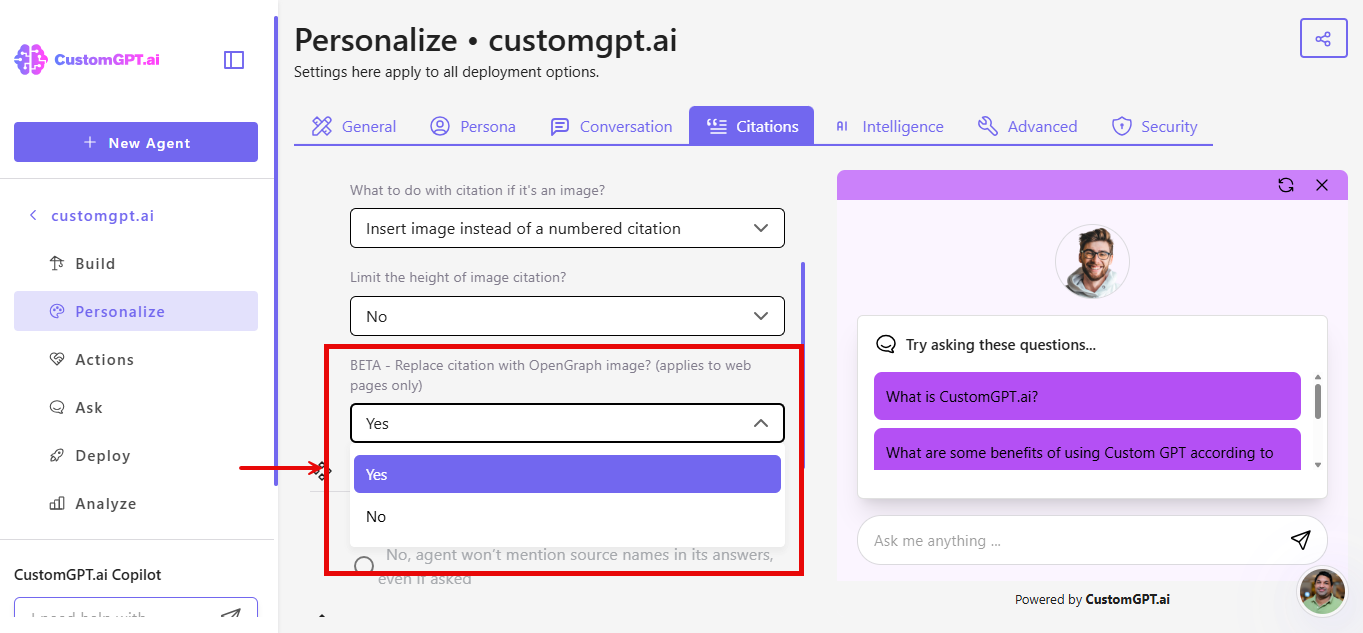This screenshot has height=633, width=1363.
Task: Refresh the chat preview with the refresh icon
Action: pos(1286,184)
